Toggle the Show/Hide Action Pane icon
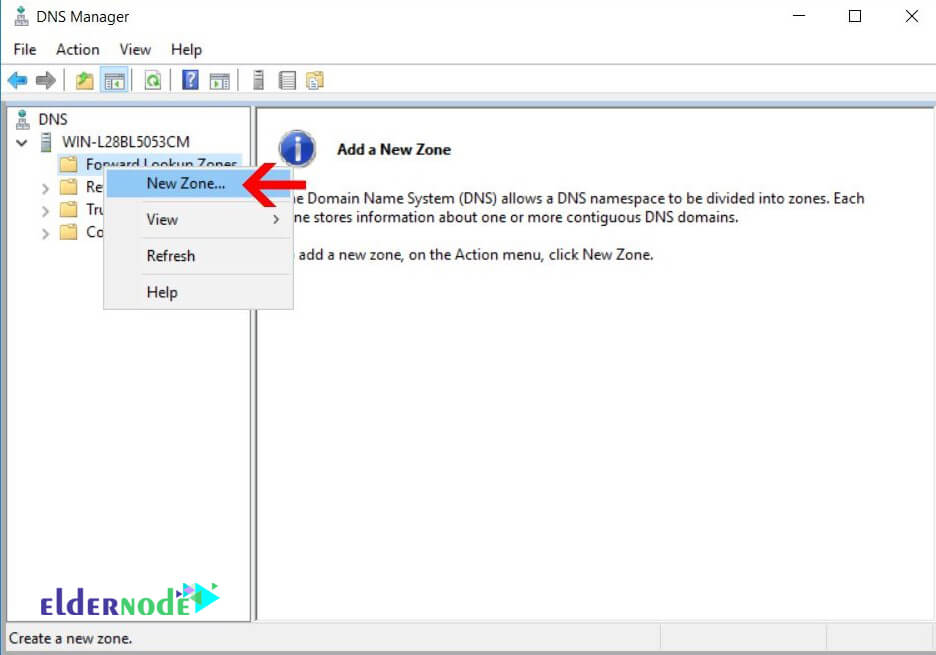This screenshot has width=936, height=655. click(x=220, y=81)
